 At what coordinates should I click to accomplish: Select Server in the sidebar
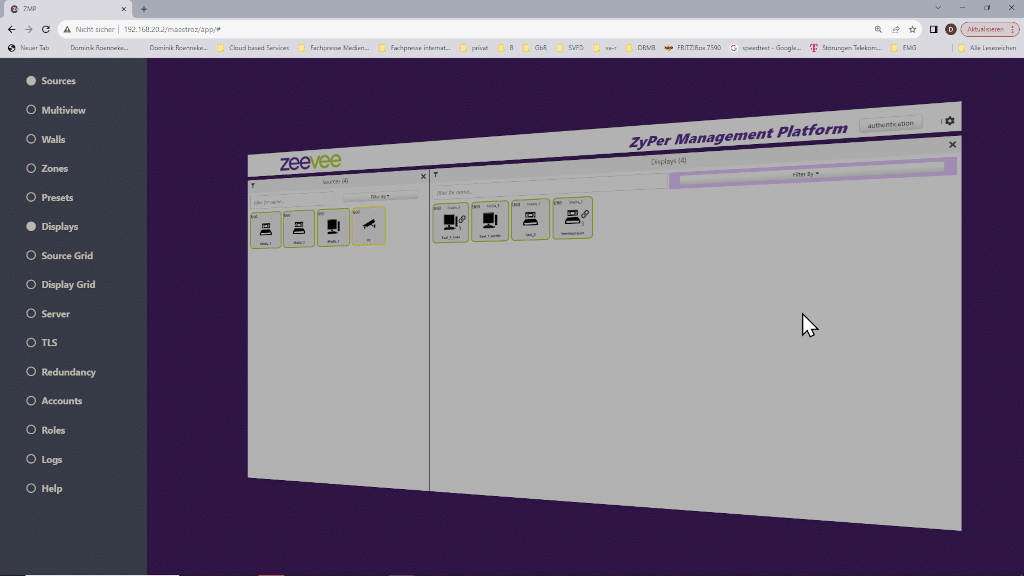47,313
